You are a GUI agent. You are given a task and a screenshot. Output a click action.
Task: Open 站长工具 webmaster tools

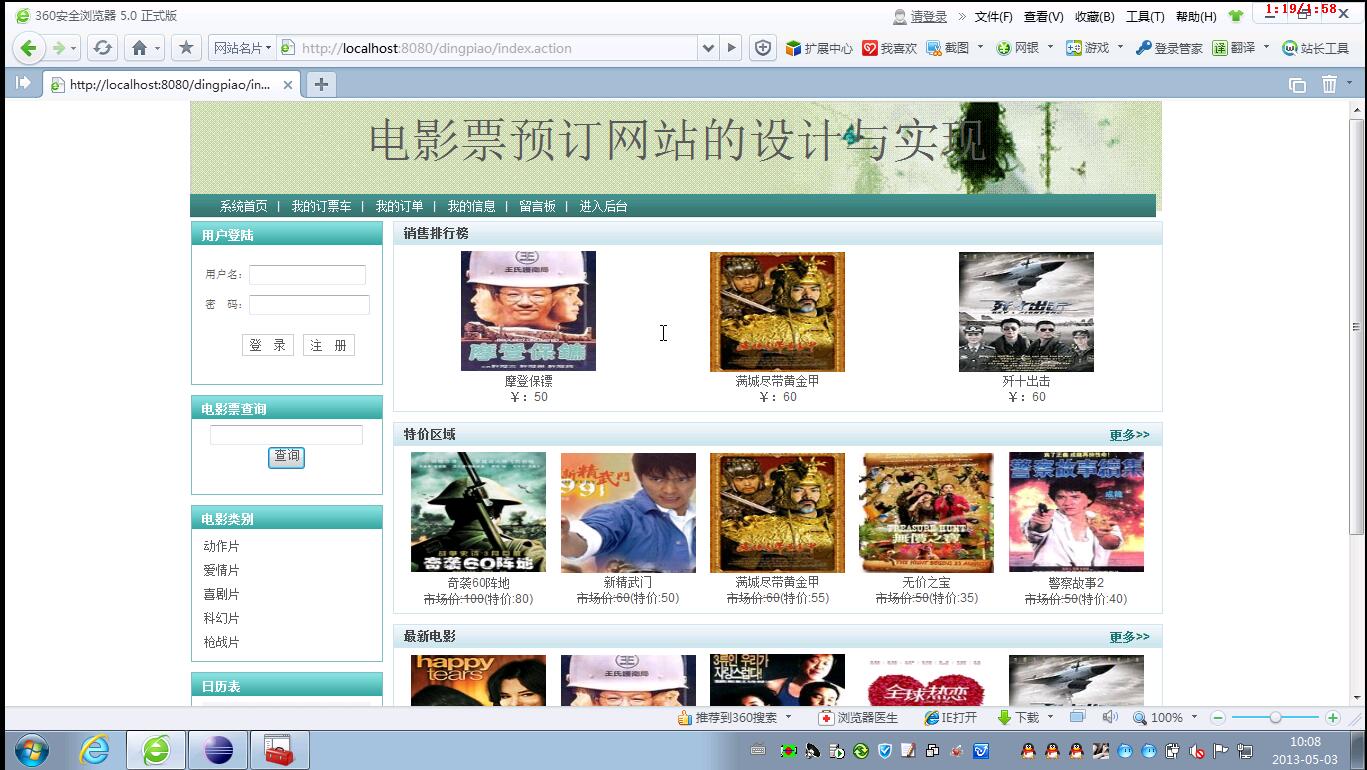tap(1315, 48)
